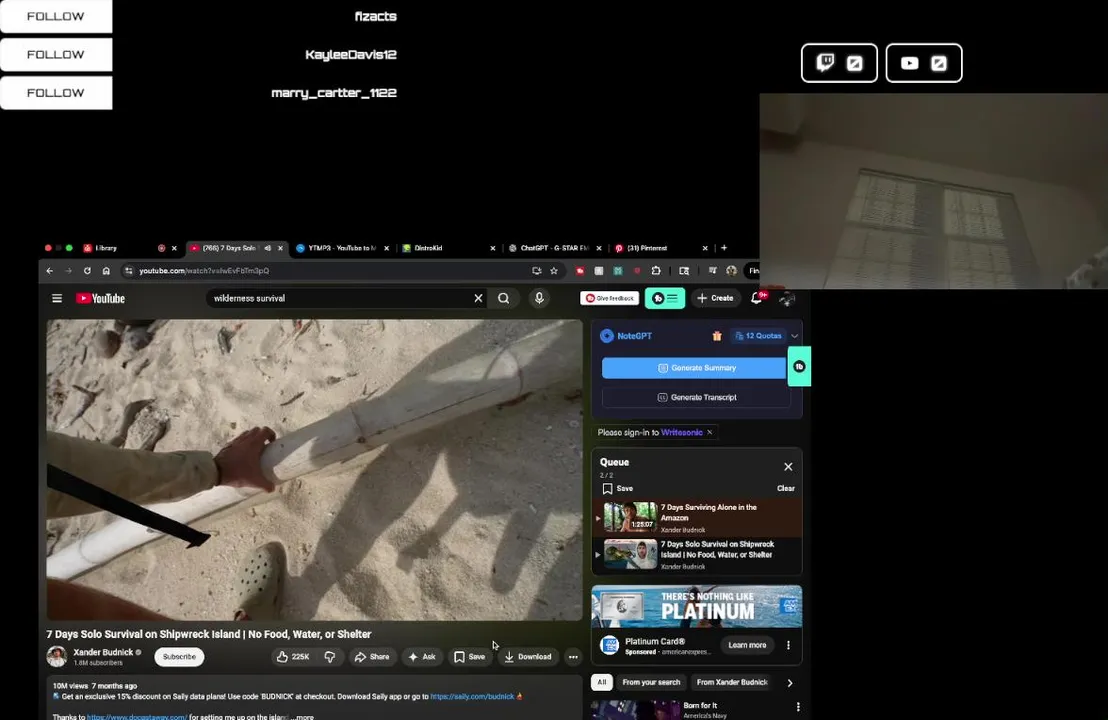Click Generate Transcript in NoteGPT
Image resolution: width=1108 pixels, height=720 pixels.
coord(696,398)
